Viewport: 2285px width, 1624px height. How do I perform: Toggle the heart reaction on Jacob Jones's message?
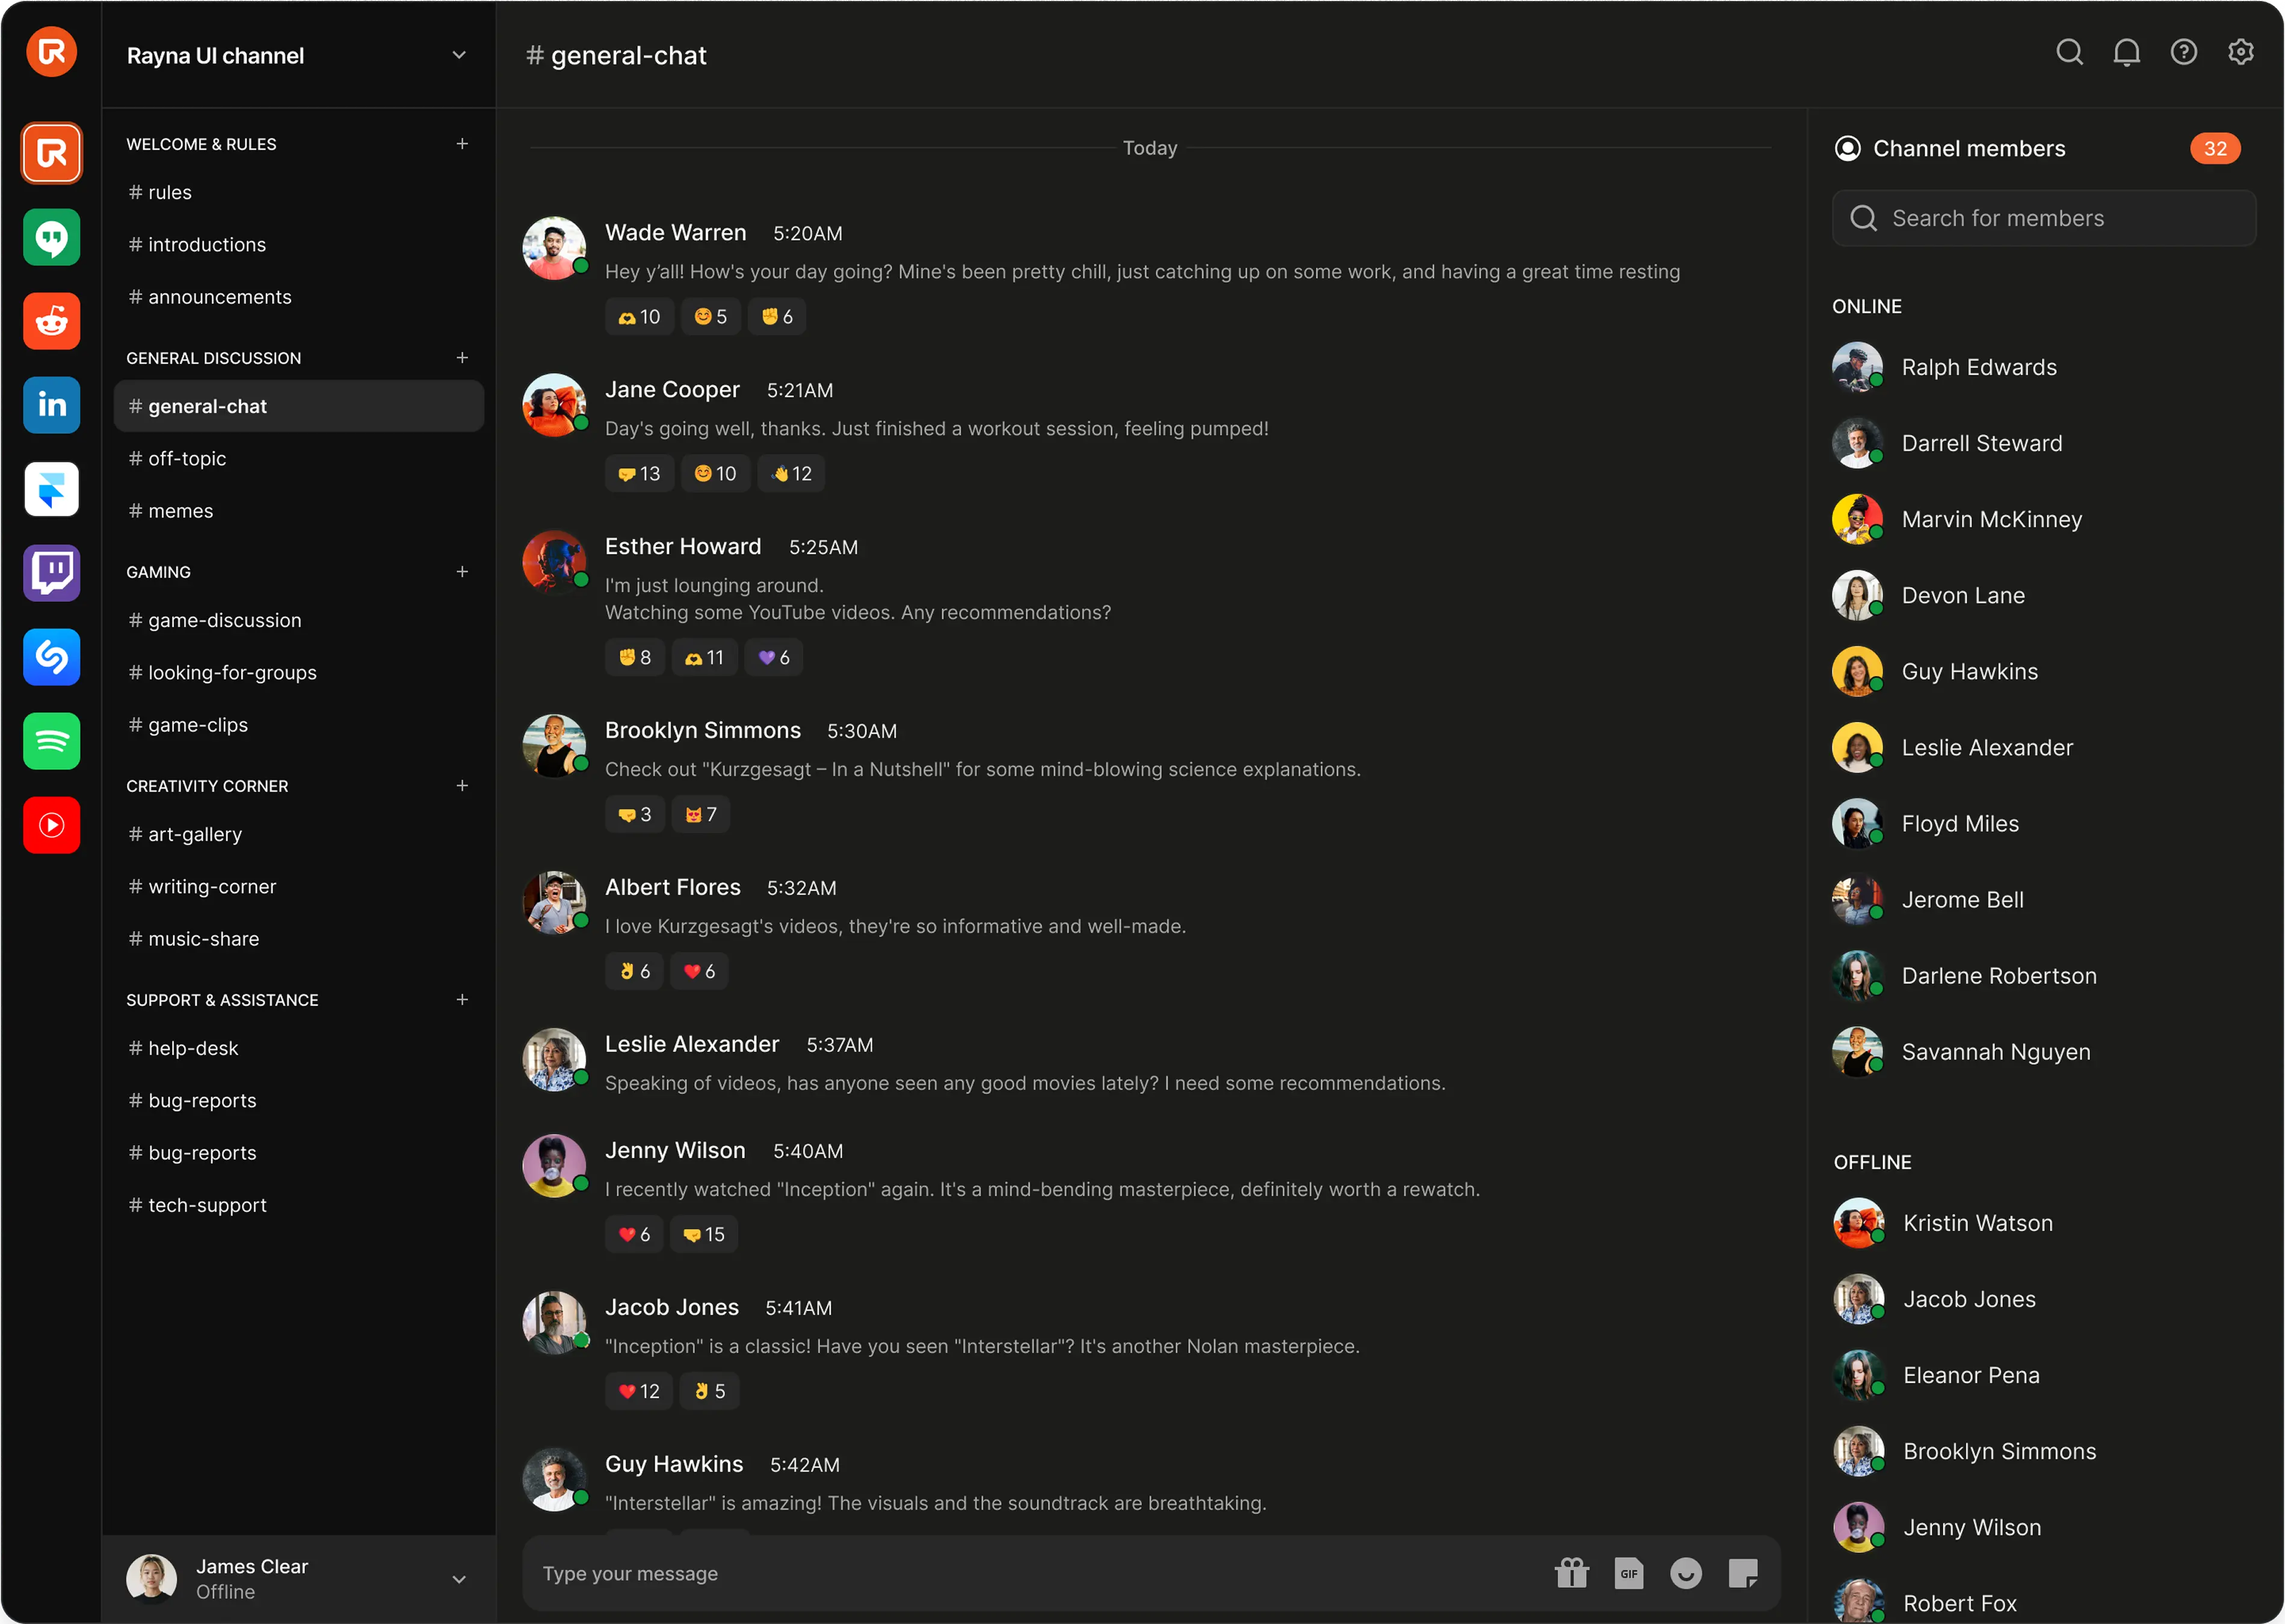[x=638, y=1390]
